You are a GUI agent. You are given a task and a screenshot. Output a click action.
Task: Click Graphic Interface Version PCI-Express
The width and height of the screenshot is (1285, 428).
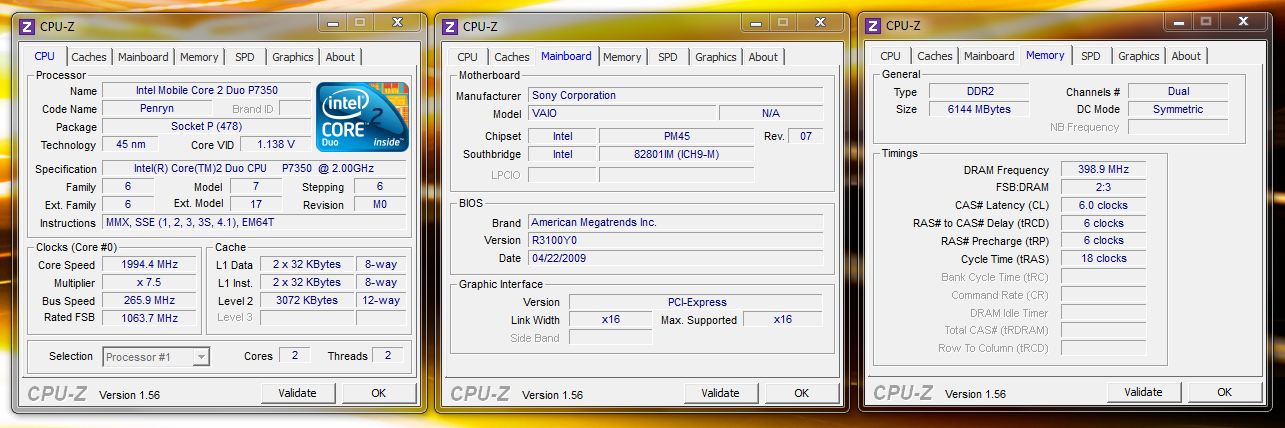pos(696,302)
